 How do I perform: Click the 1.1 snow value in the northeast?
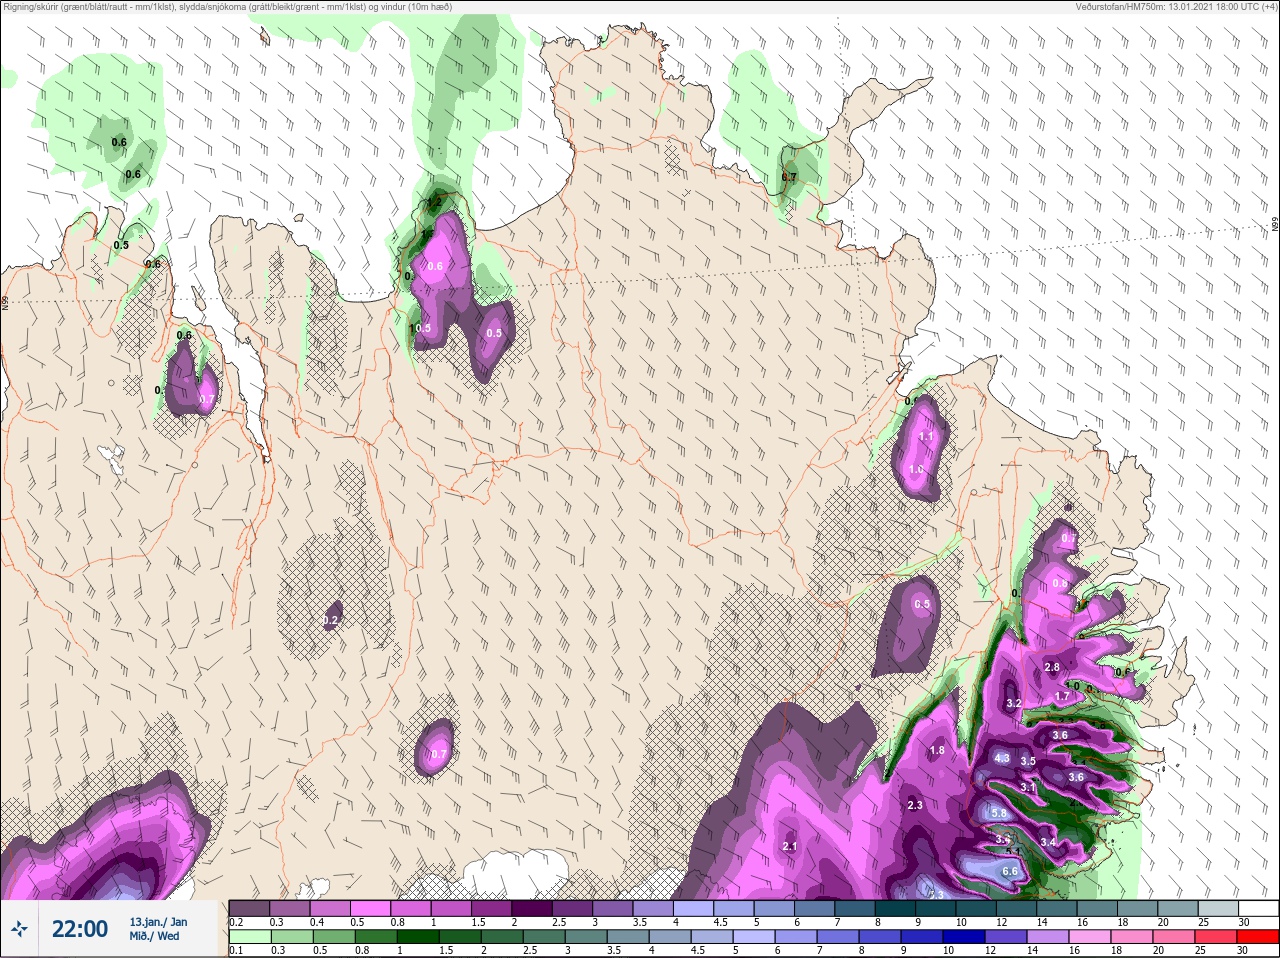(x=925, y=436)
